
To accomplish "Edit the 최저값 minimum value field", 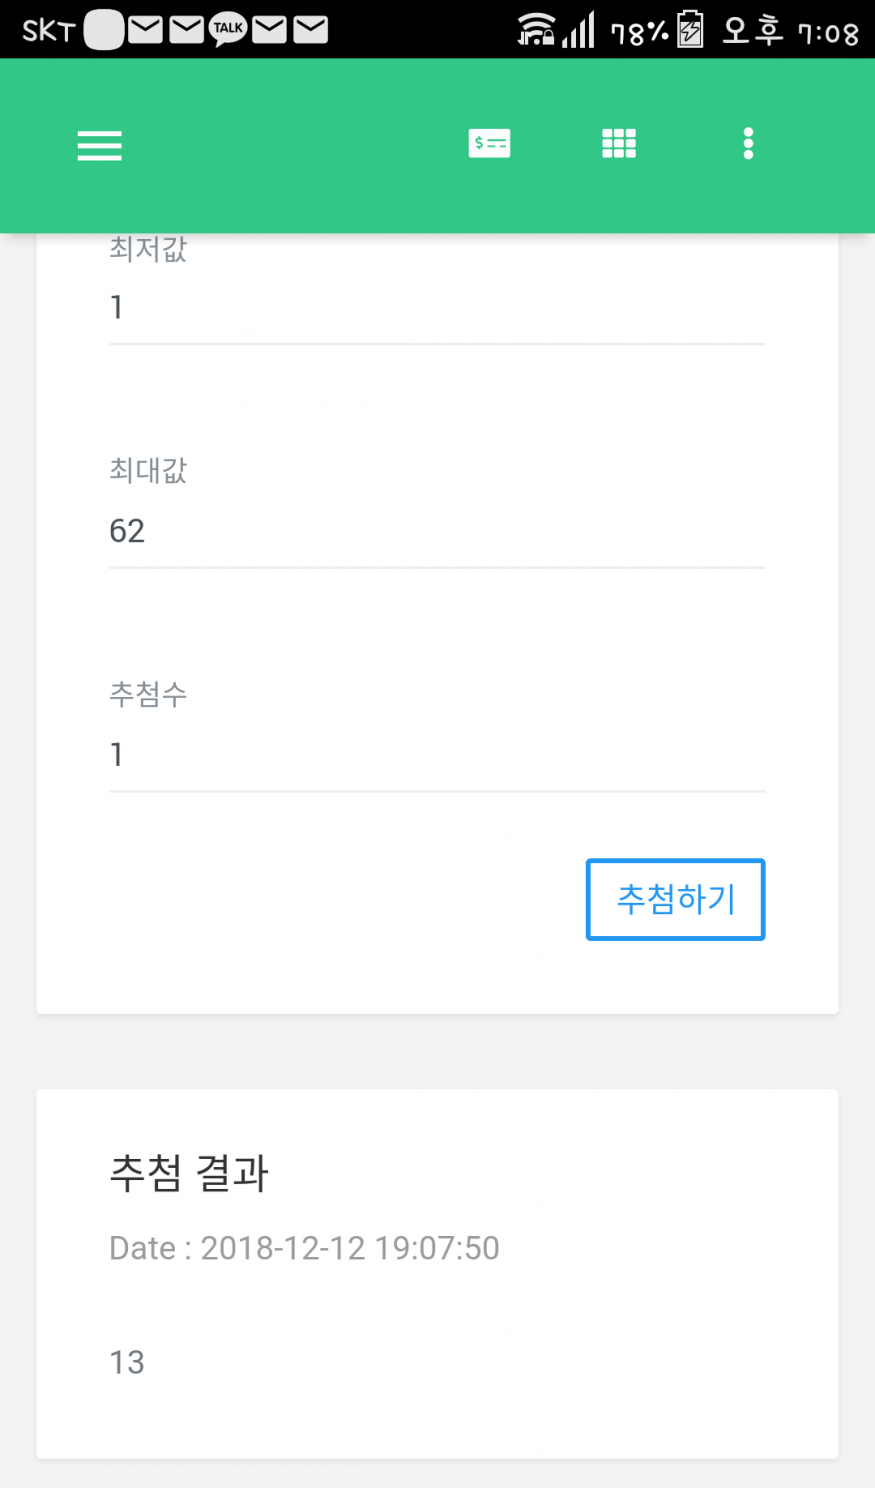I will pos(437,308).
